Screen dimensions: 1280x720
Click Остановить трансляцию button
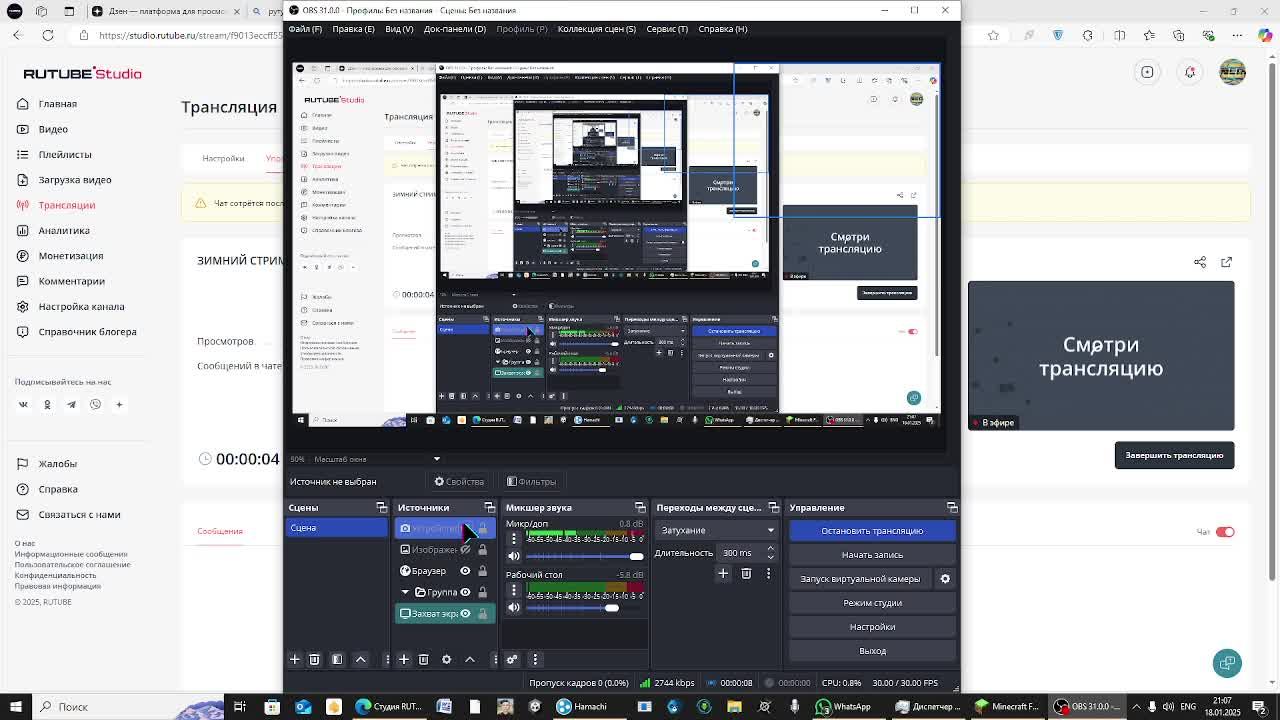point(872,531)
